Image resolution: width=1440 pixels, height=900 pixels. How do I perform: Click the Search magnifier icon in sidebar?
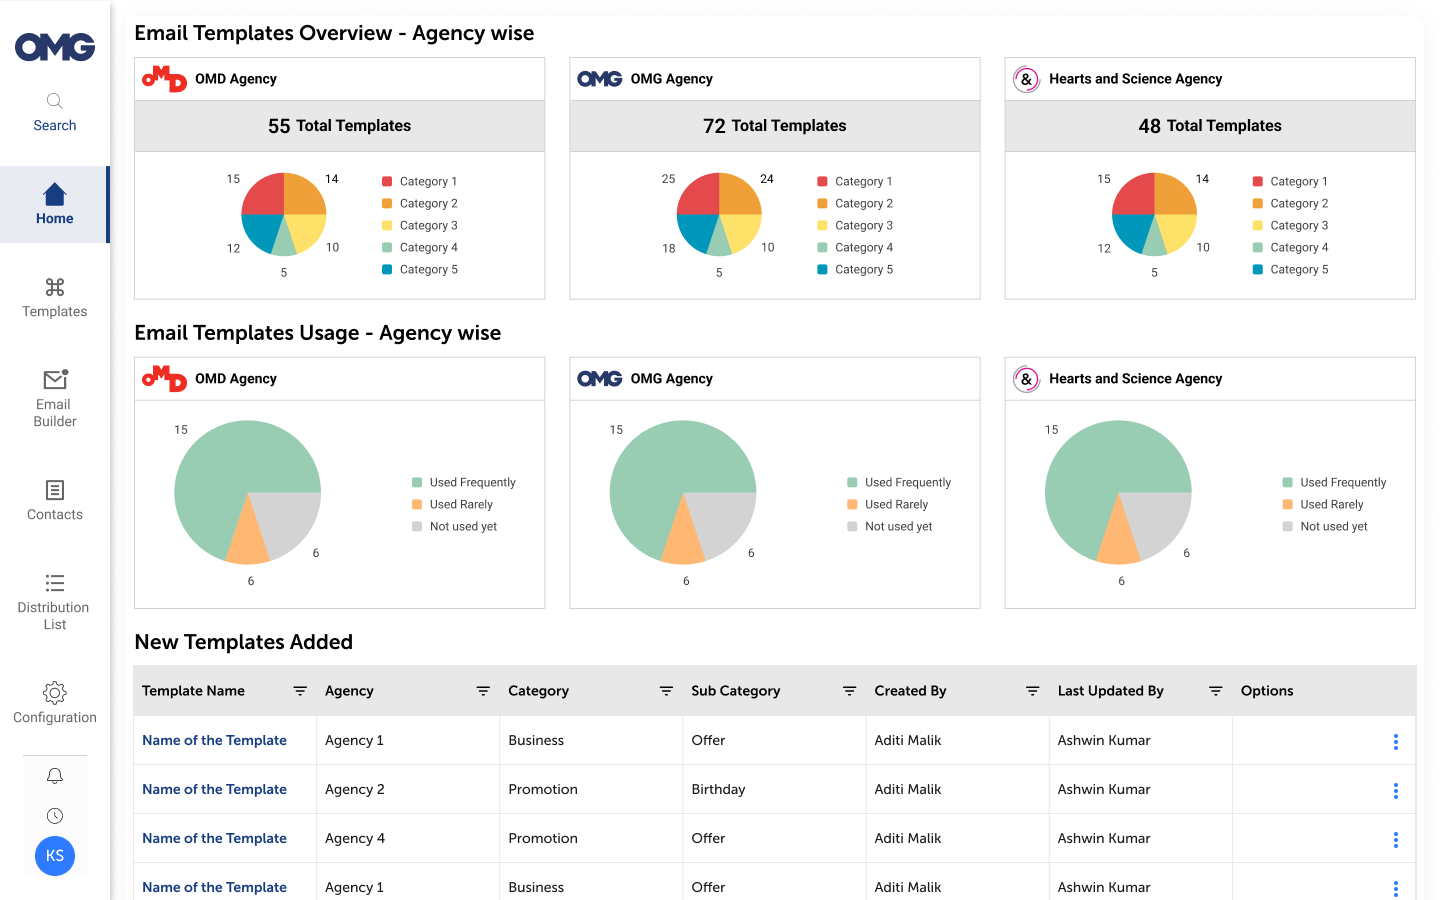55,101
